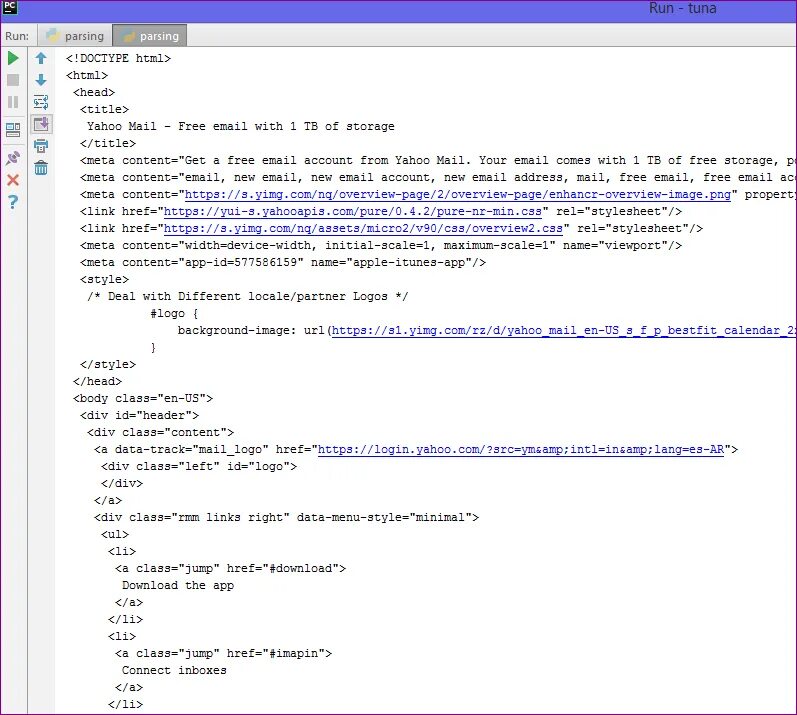This screenshot has width=797, height=715.
Task: Click the apple-itunes-app meta line
Action: (283, 263)
